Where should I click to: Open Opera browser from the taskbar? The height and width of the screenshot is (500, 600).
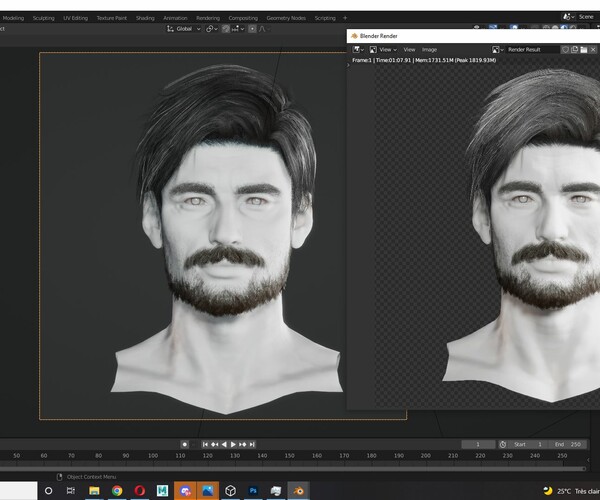point(140,490)
